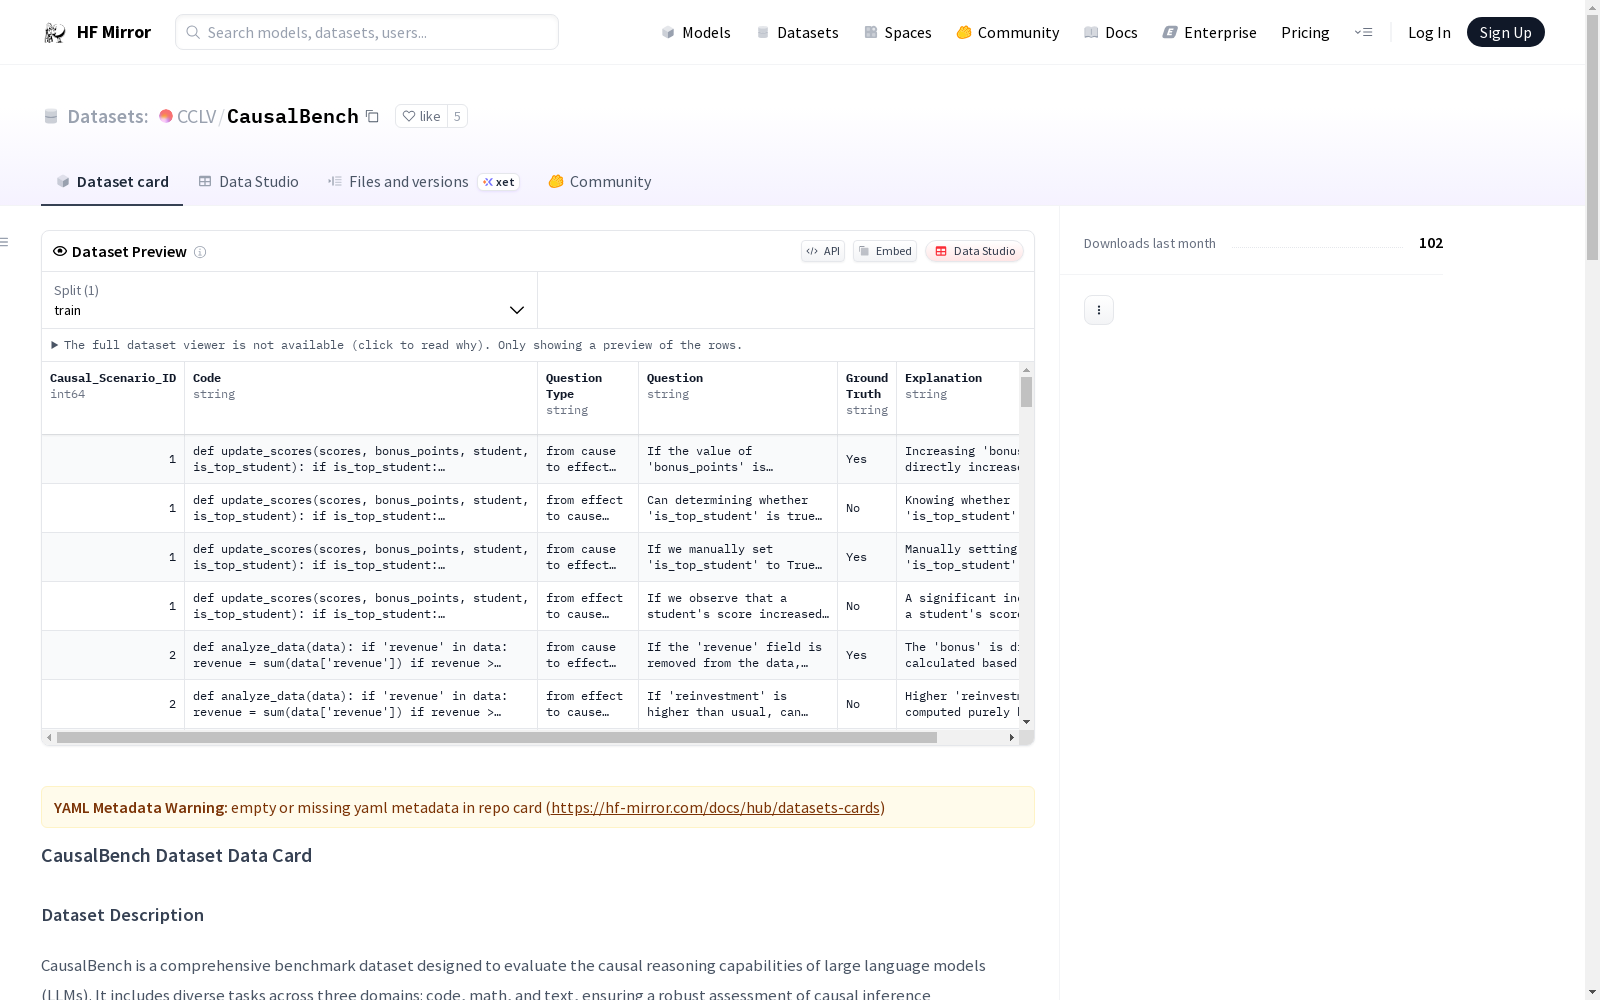
Task: Click the CCLV organization avatar
Action: point(166,116)
